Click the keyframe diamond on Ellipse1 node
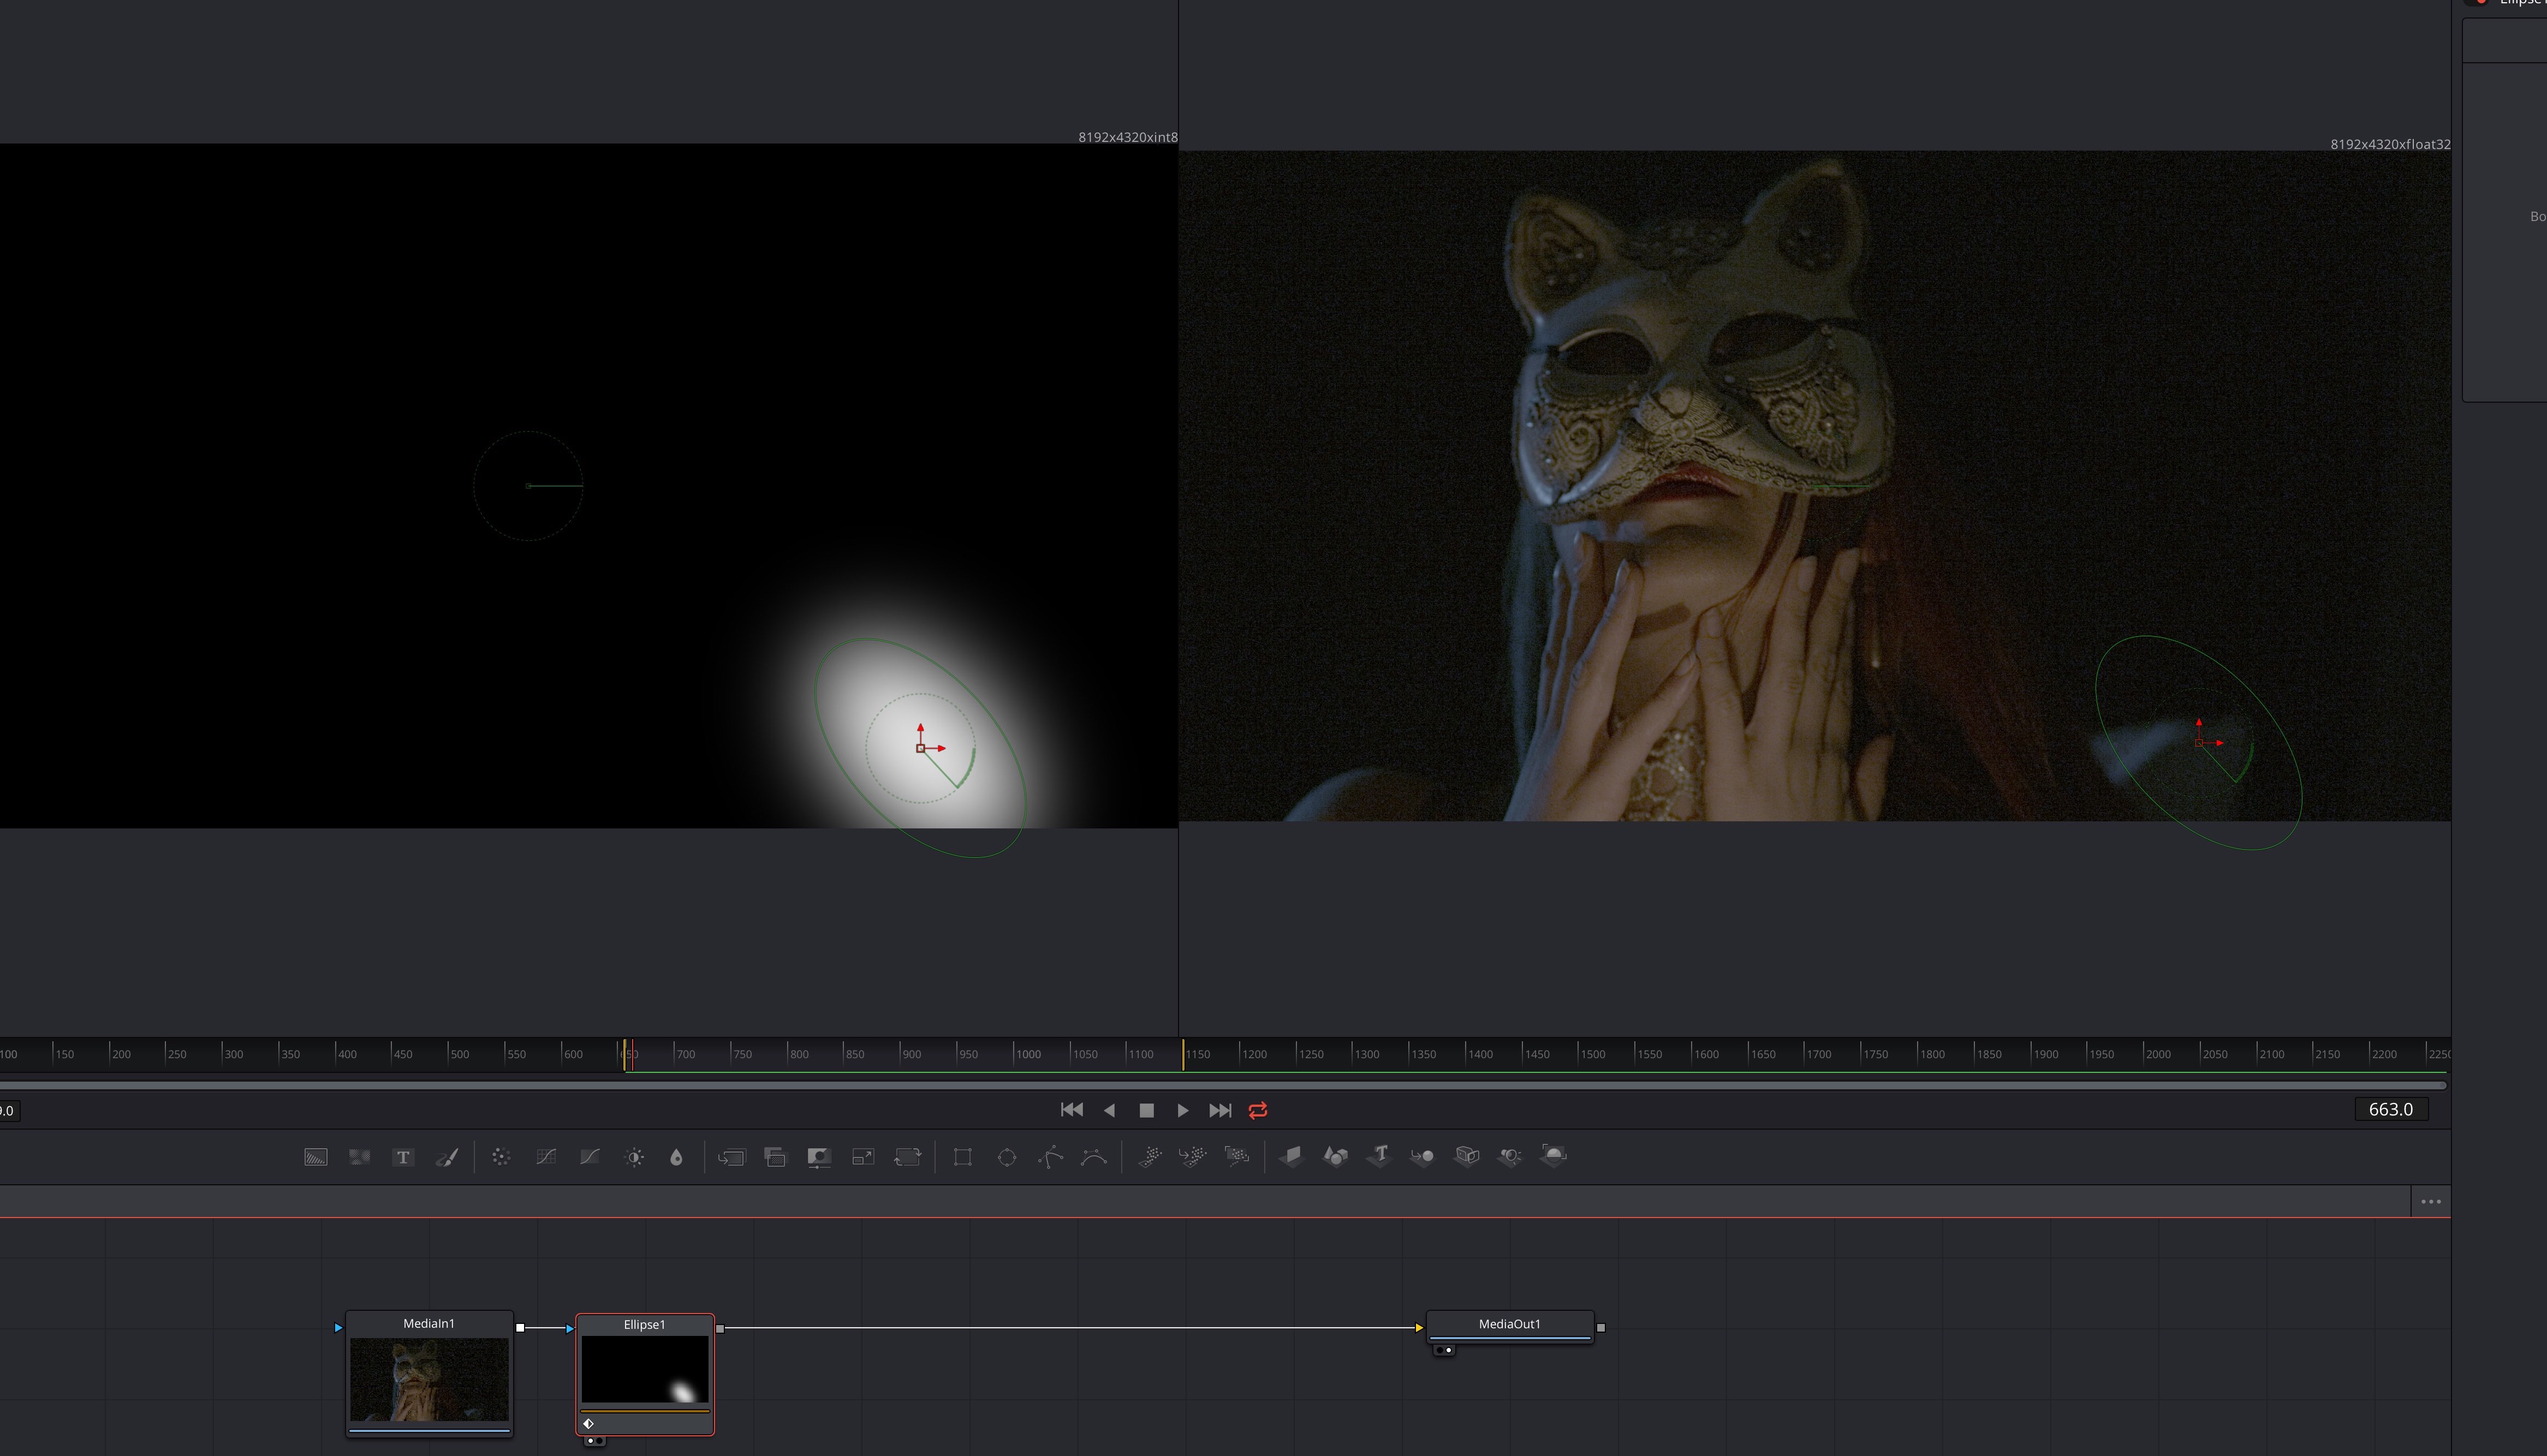This screenshot has width=2547, height=1456. click(589, 1424)
